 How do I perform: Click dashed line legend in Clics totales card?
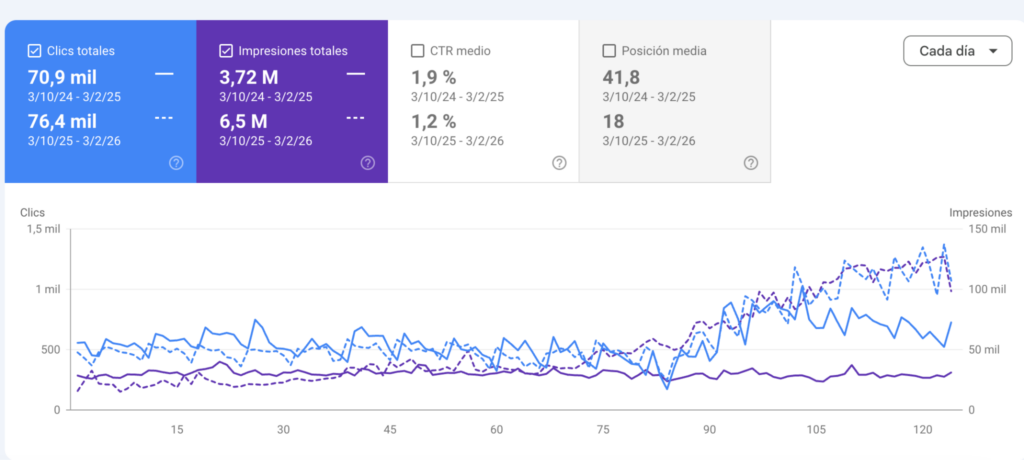(164, 118)
